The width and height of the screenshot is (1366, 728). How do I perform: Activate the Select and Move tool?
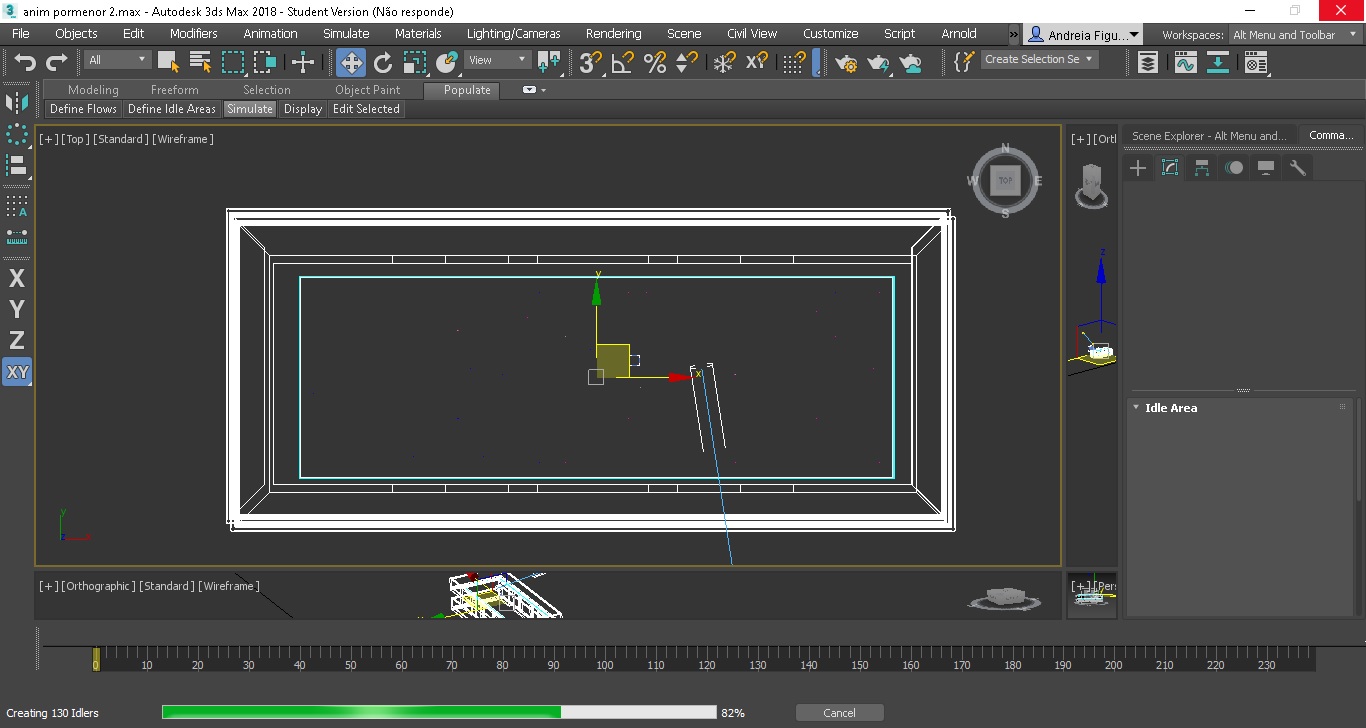351,62
